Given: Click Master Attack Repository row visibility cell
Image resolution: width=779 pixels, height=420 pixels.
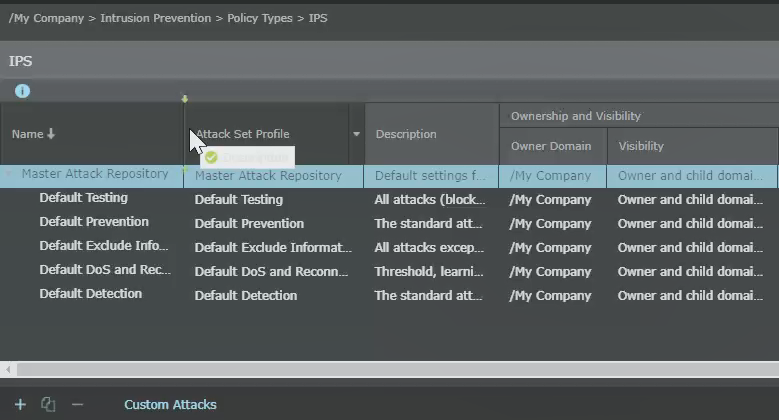Looking at the screenshot, I should pyautogui.click(x=692, y=176).
